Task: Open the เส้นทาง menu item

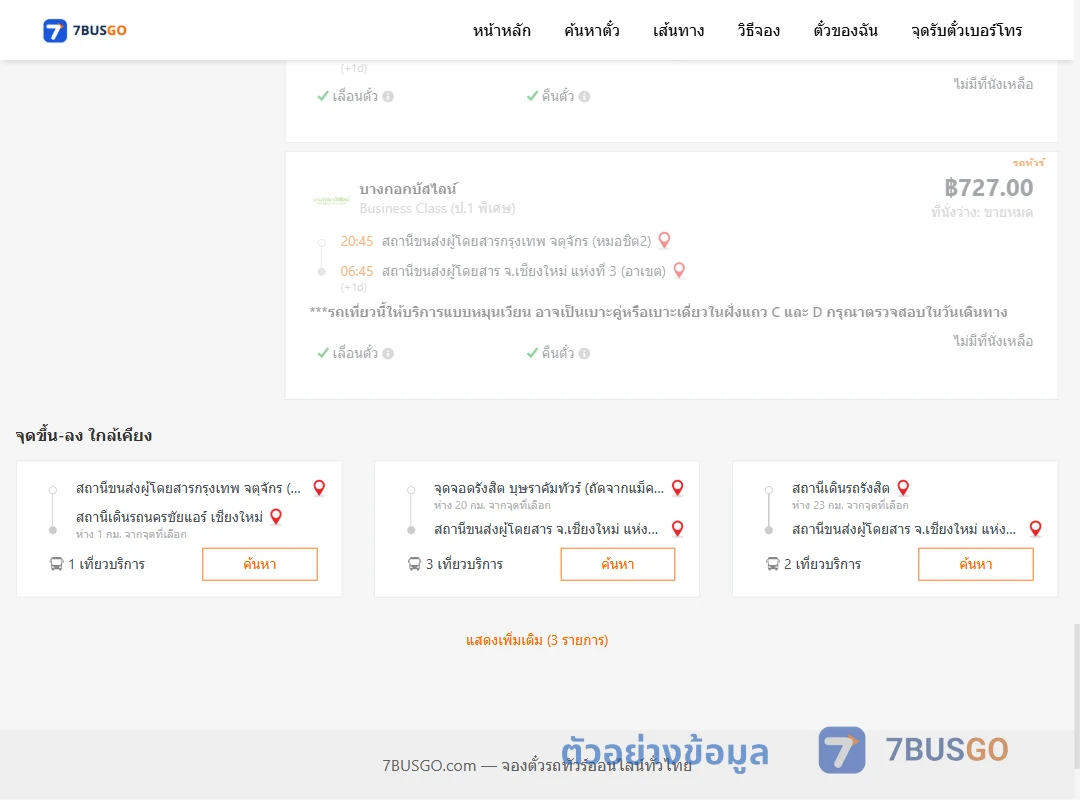Action: click(x=678, y=30)
